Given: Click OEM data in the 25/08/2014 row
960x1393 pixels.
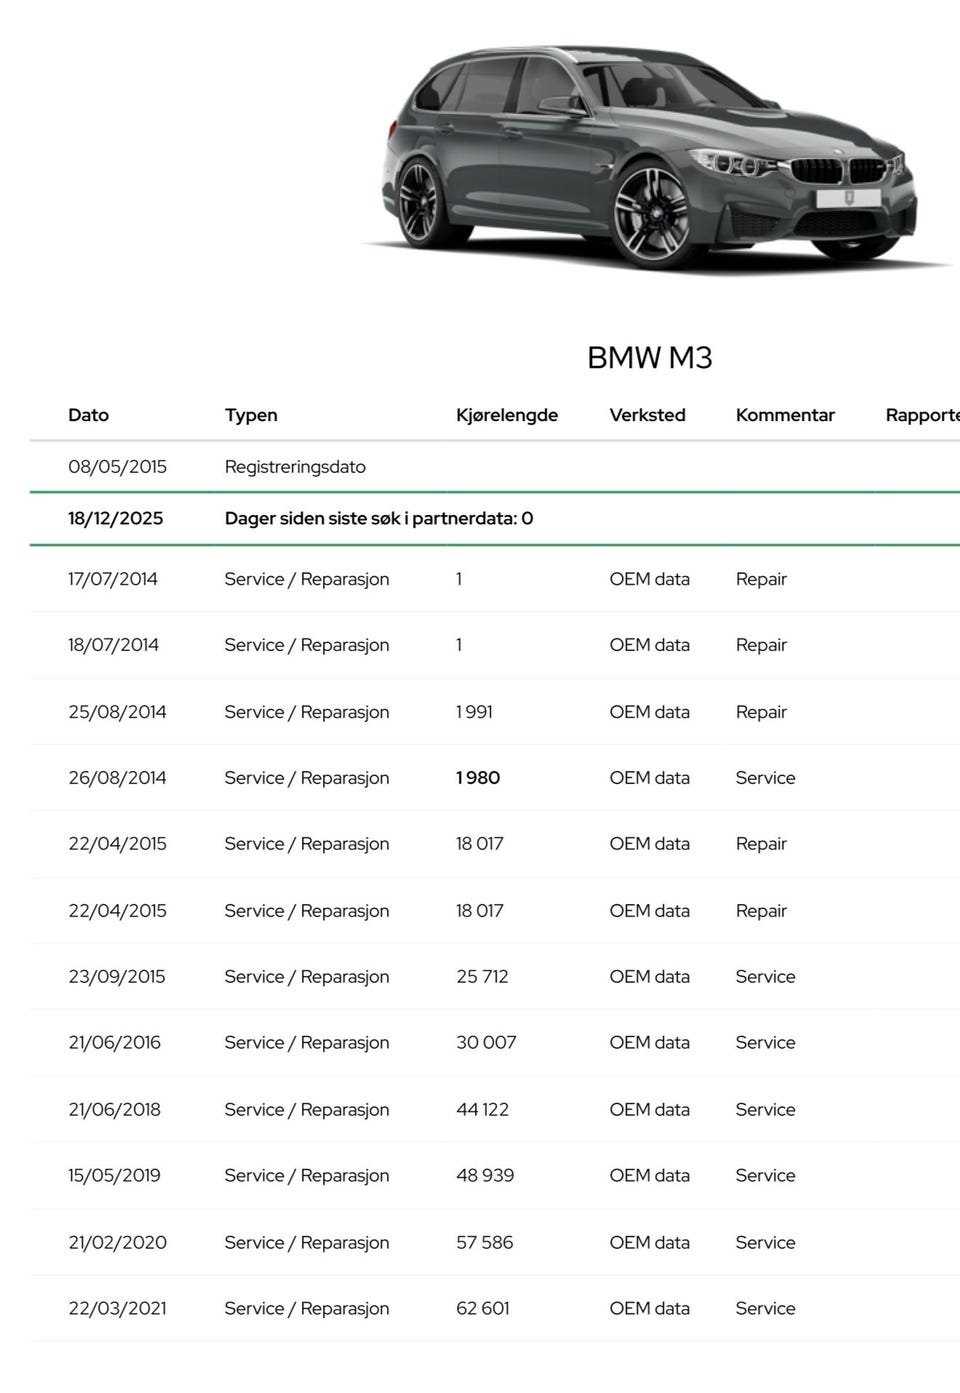Looking at the screenshot, I should tap(649, 712).
